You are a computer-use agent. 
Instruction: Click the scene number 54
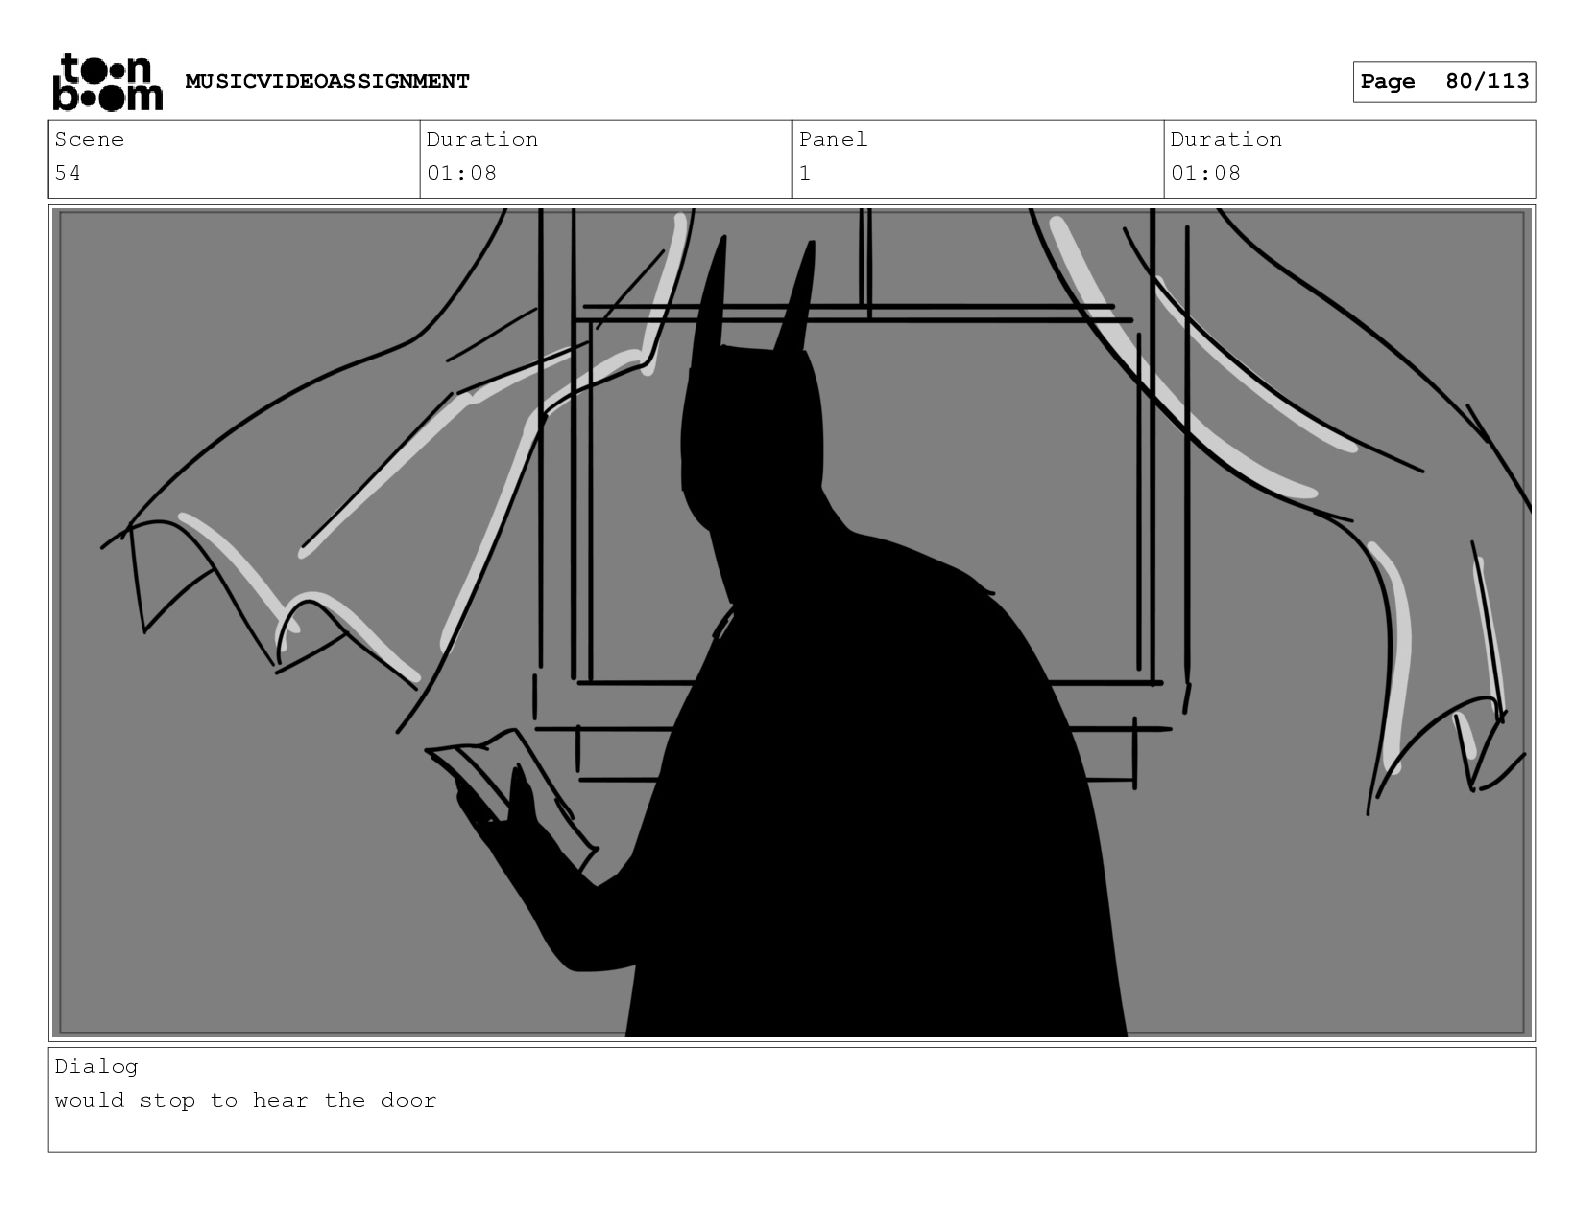[x=68, y=173]
